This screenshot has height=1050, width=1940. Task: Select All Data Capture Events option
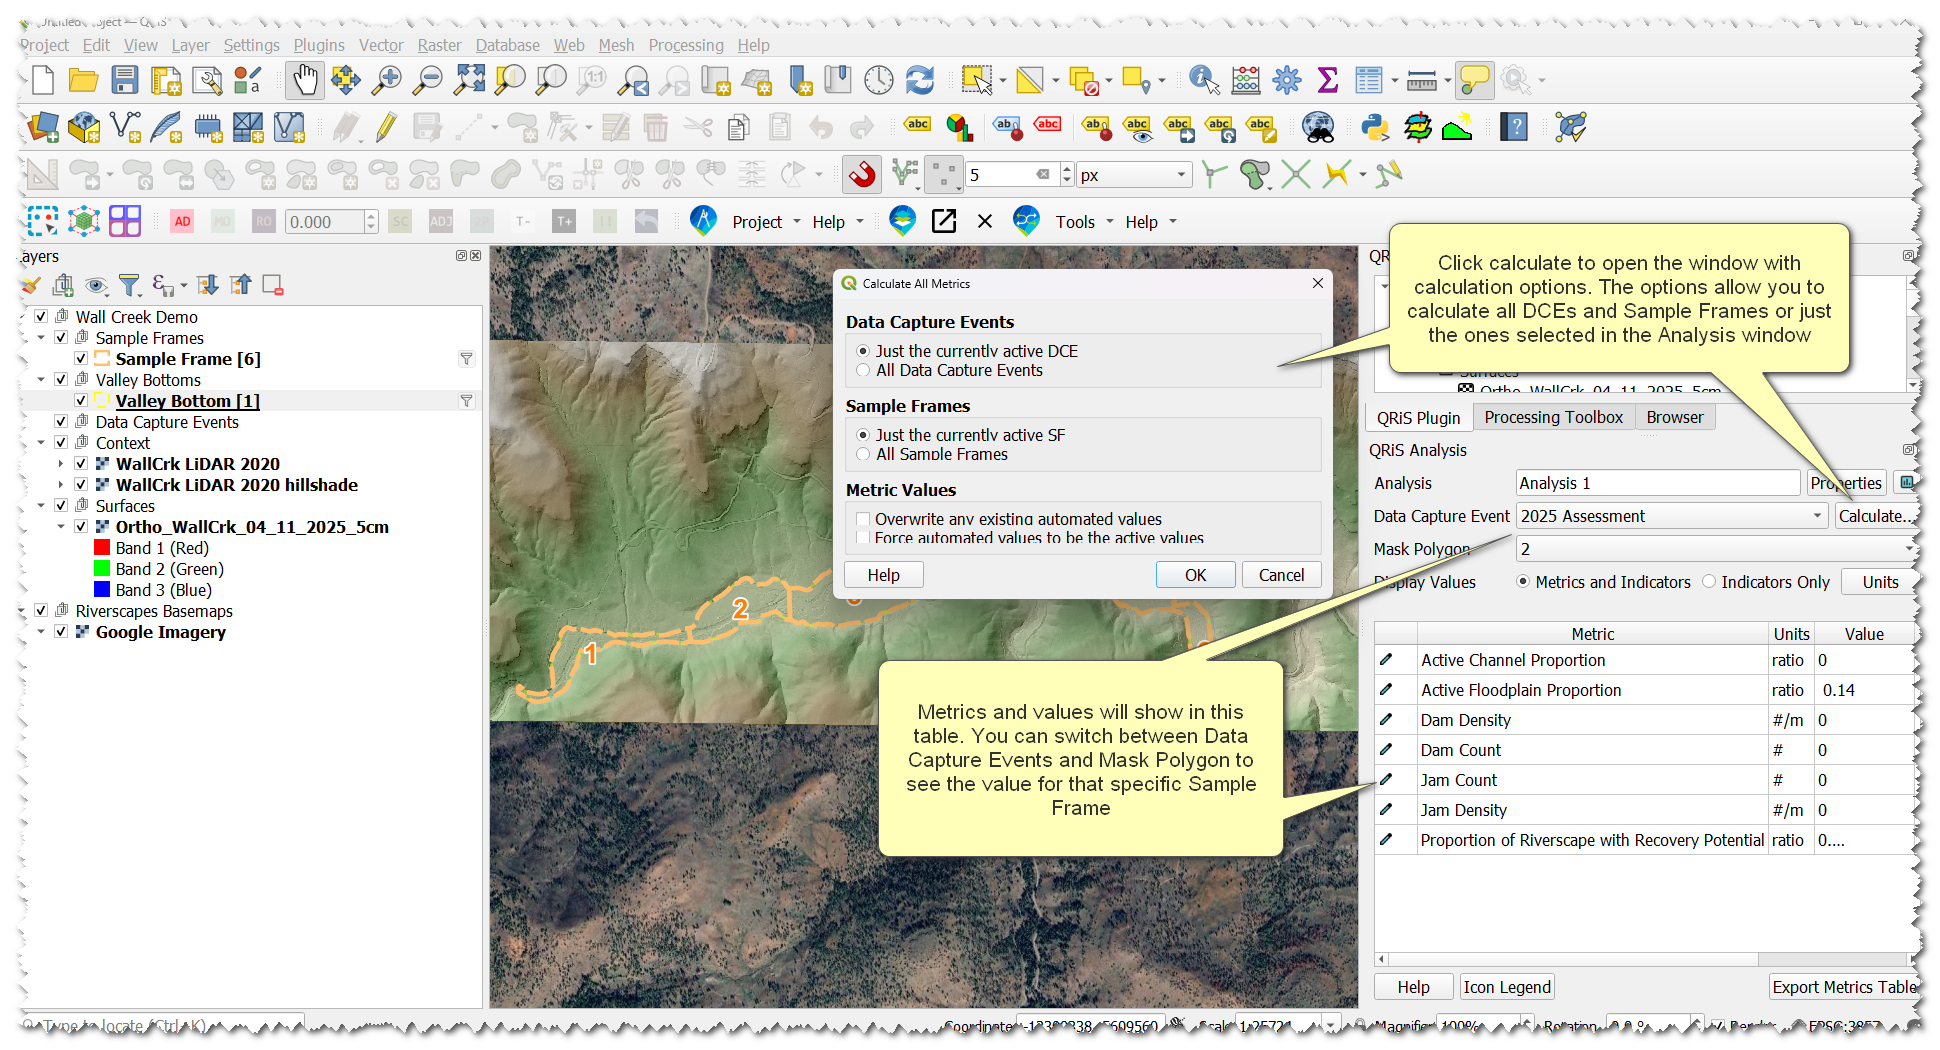point(864,370)
